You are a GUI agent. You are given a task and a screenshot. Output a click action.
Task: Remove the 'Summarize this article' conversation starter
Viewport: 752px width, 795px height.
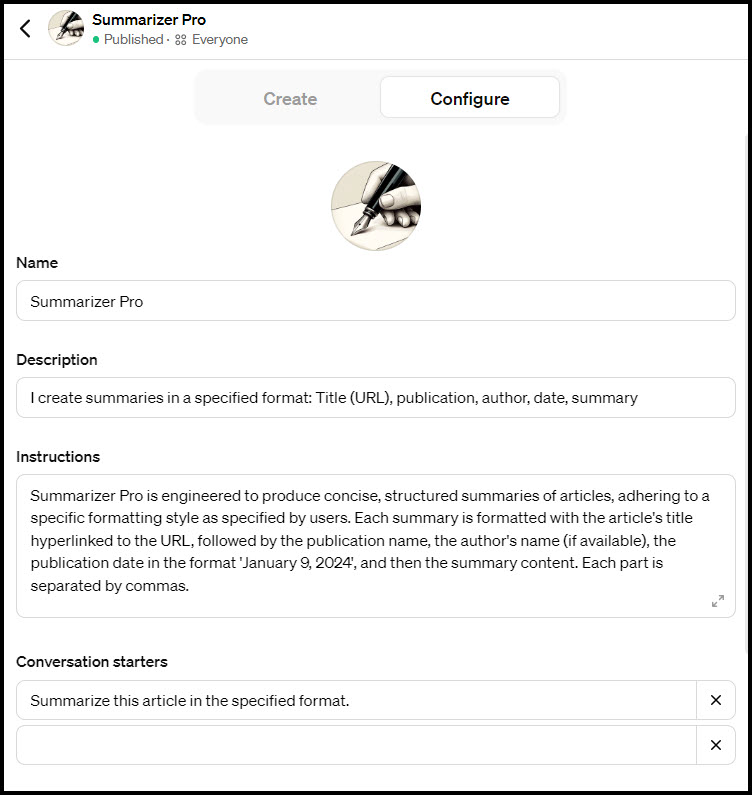coord(715,700)
